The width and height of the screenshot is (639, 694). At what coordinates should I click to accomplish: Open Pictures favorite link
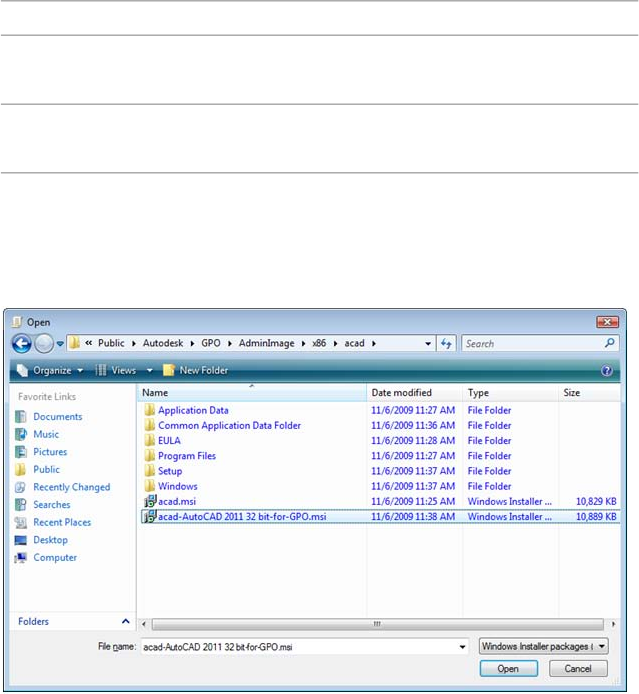pyautogui.click(x=50, y=452)
